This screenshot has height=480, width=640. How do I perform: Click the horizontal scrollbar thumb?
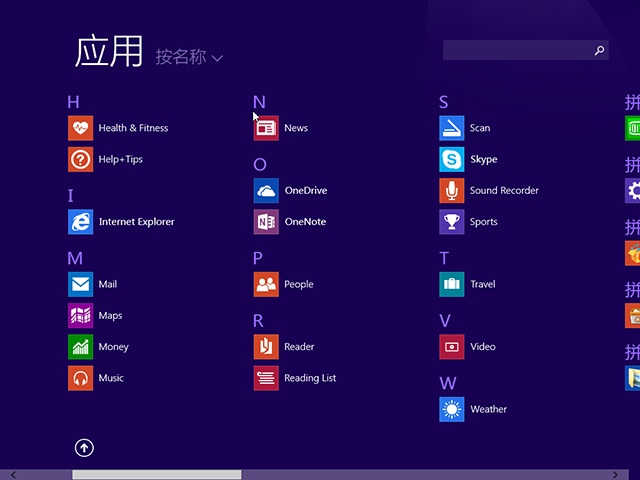coord(156,475)
